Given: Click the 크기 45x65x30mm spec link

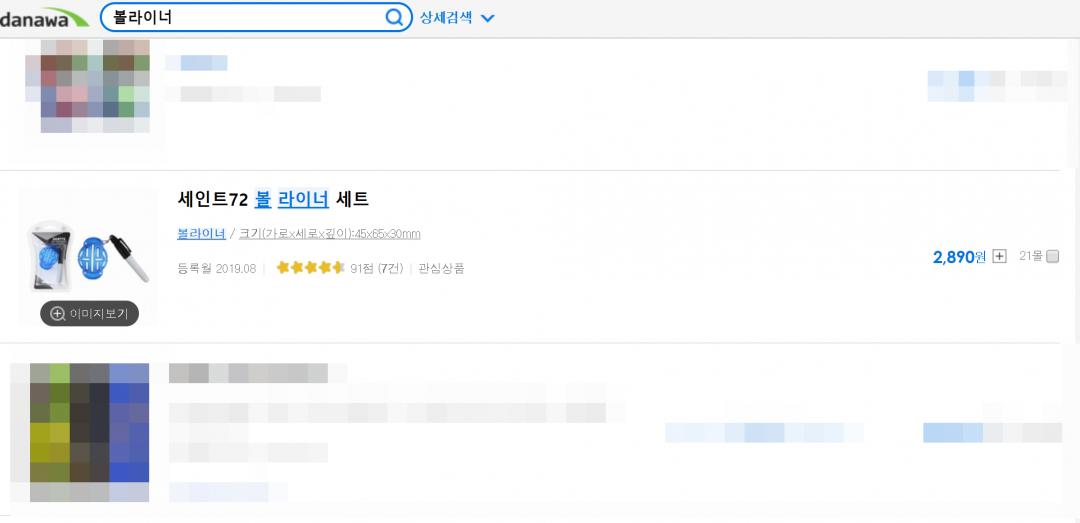Looking at the screenshot, I should pos(329,234).
